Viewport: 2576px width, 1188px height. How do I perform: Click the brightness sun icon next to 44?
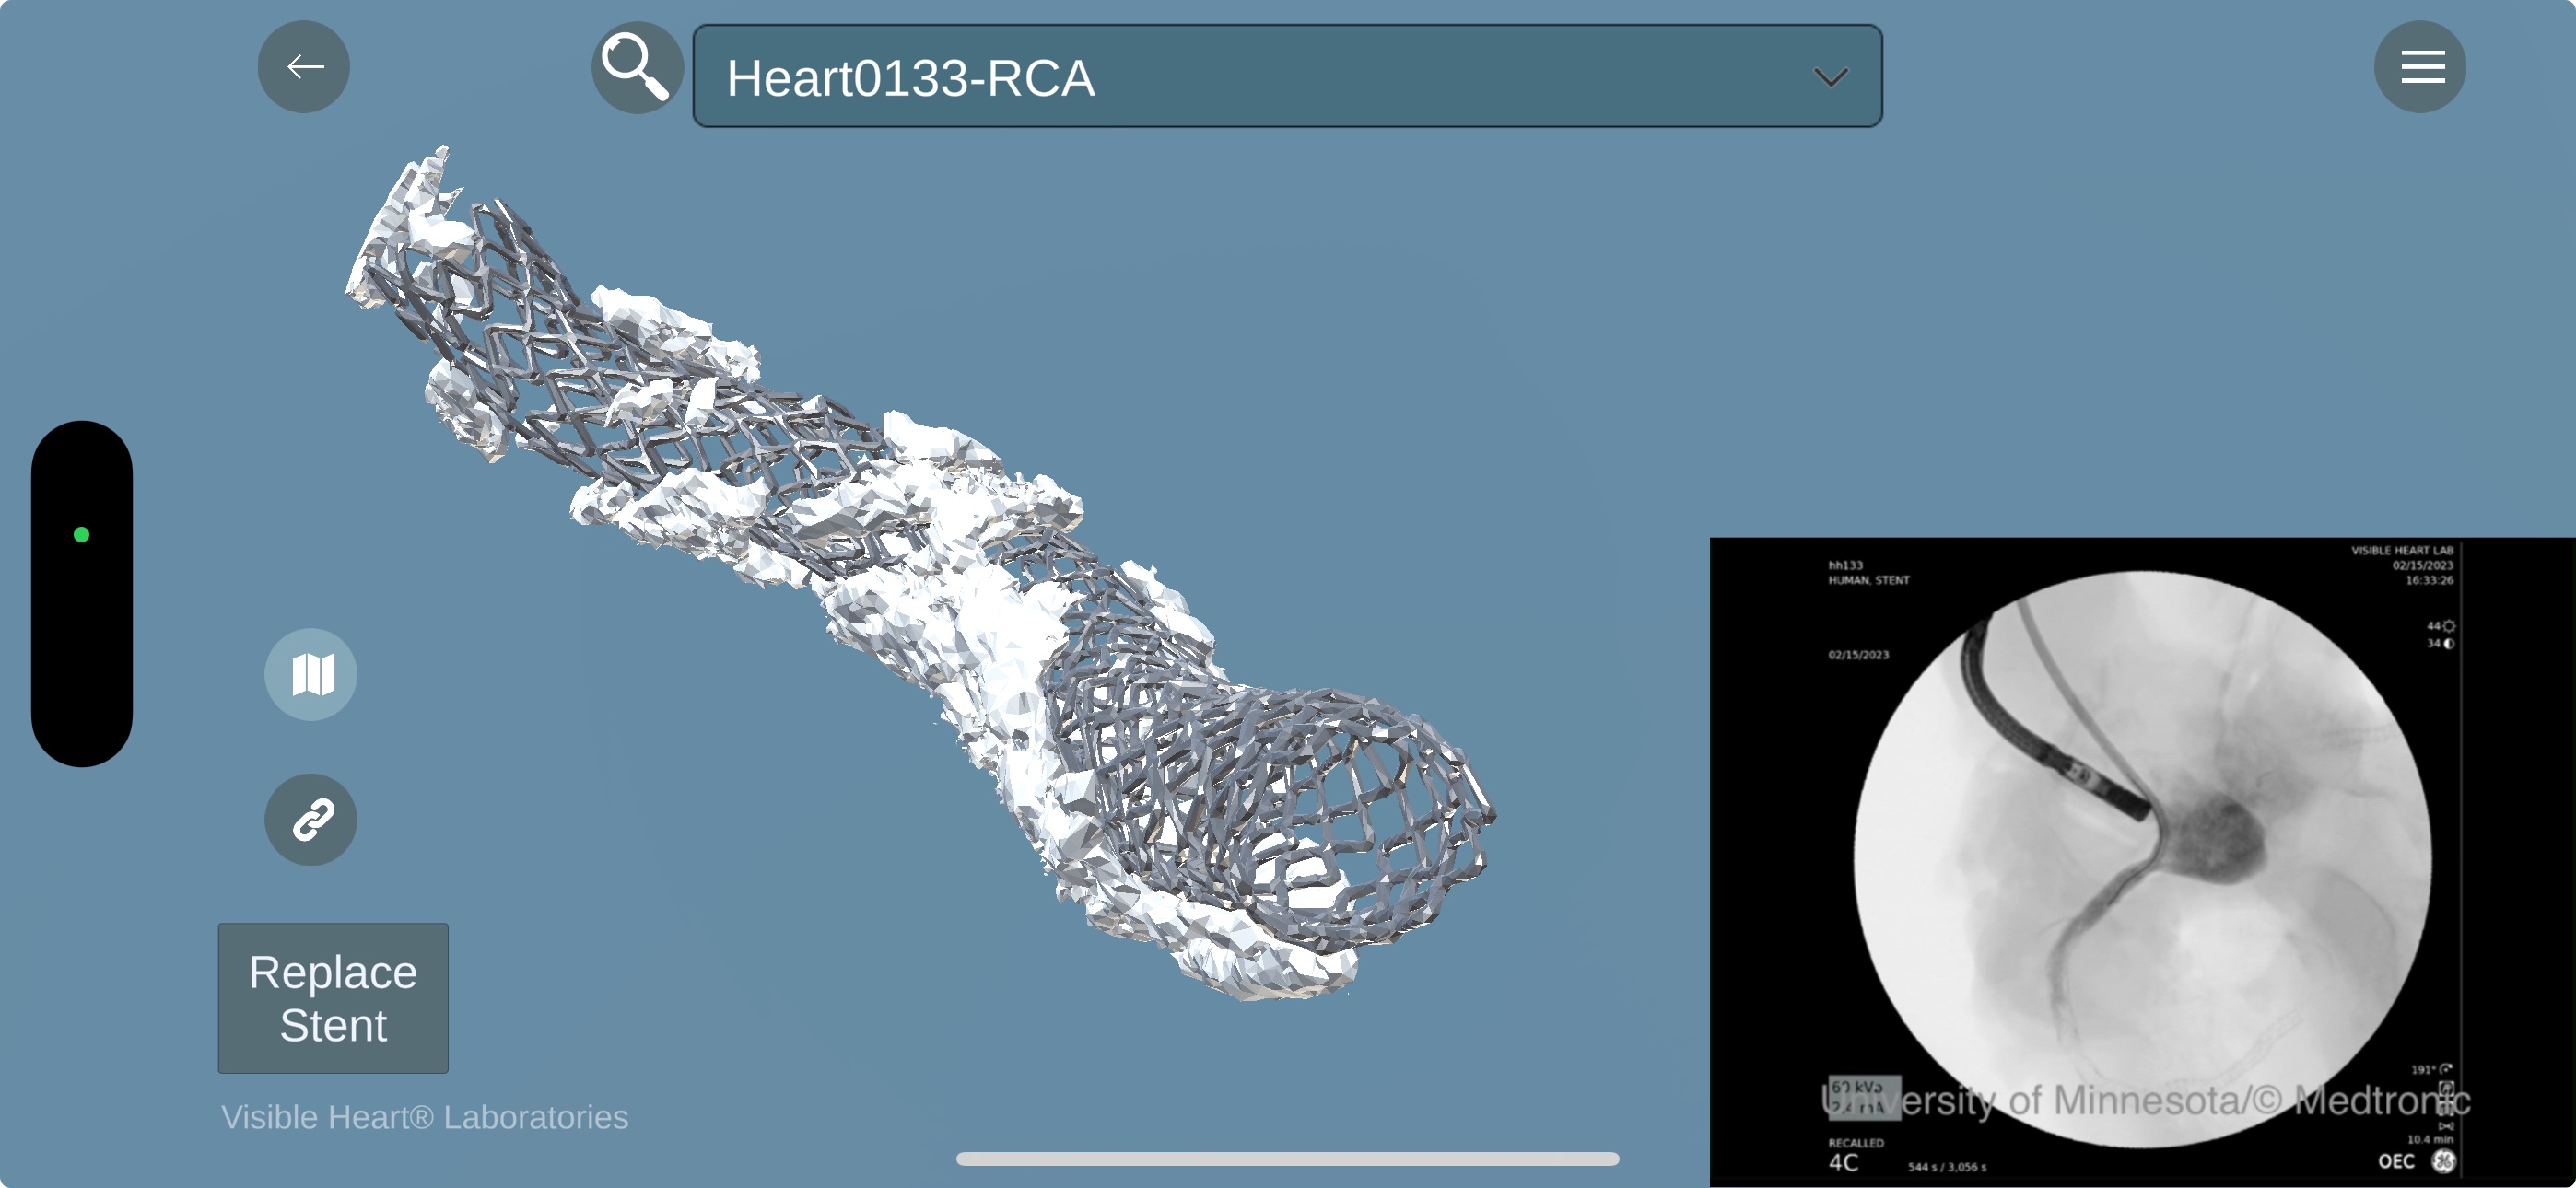pos(2450,626)
